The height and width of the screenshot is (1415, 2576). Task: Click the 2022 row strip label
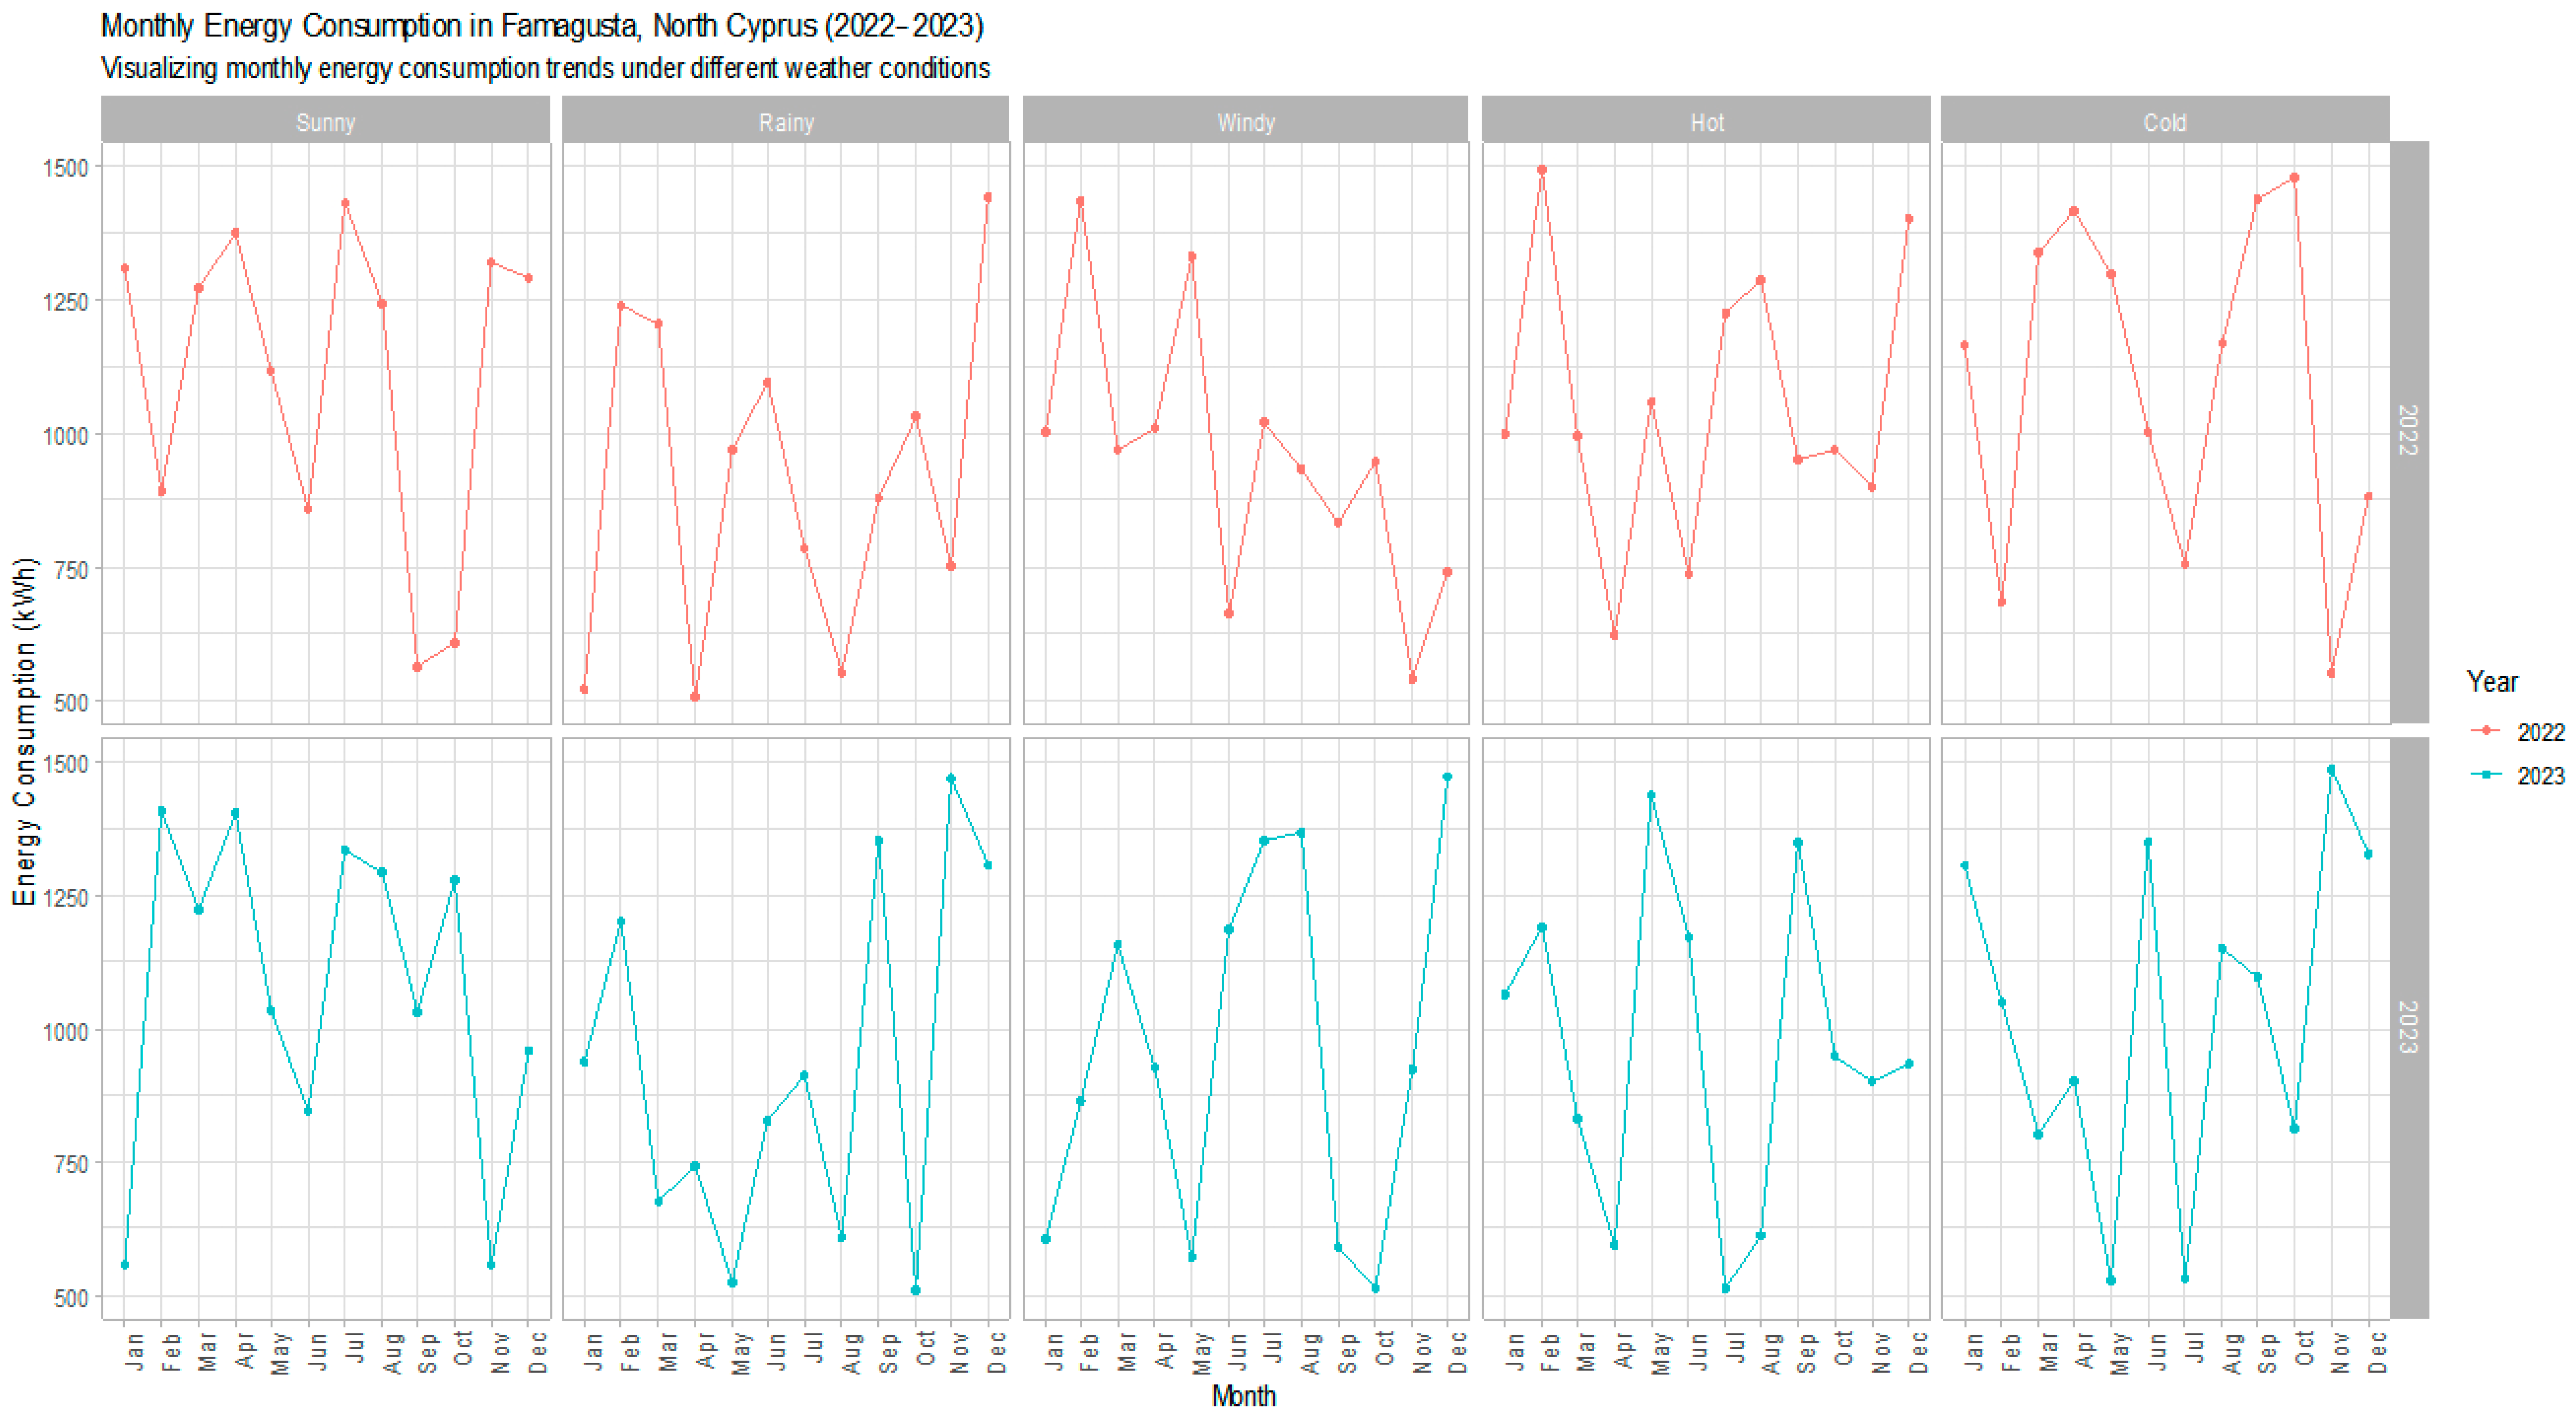tap(2408, 431)
